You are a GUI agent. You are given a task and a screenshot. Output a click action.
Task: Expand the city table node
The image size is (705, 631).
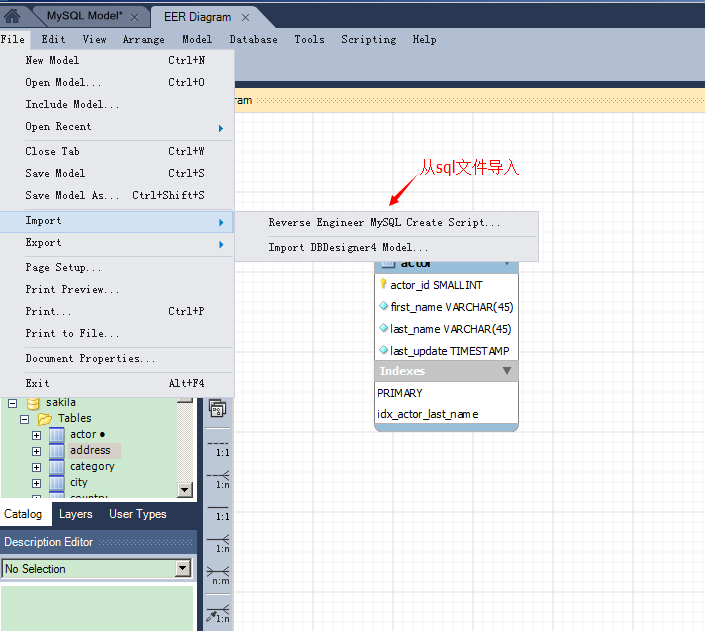pyautogui.click(x=36, y=483)
